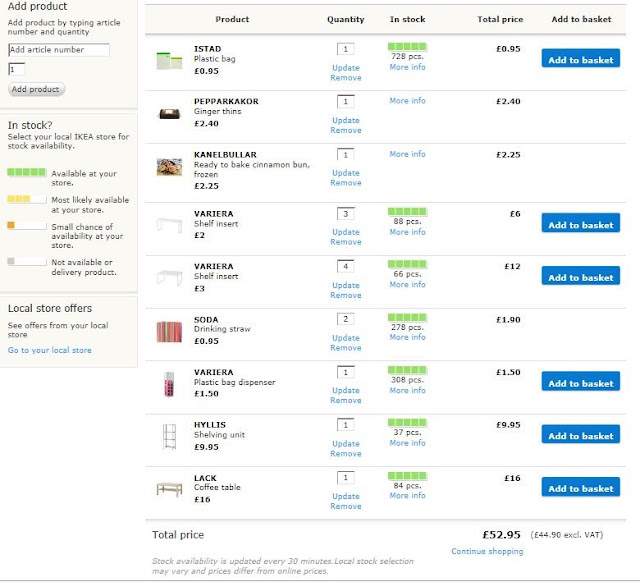Click ISTAD green stock availability bar
640x582 pixels.
407,47
